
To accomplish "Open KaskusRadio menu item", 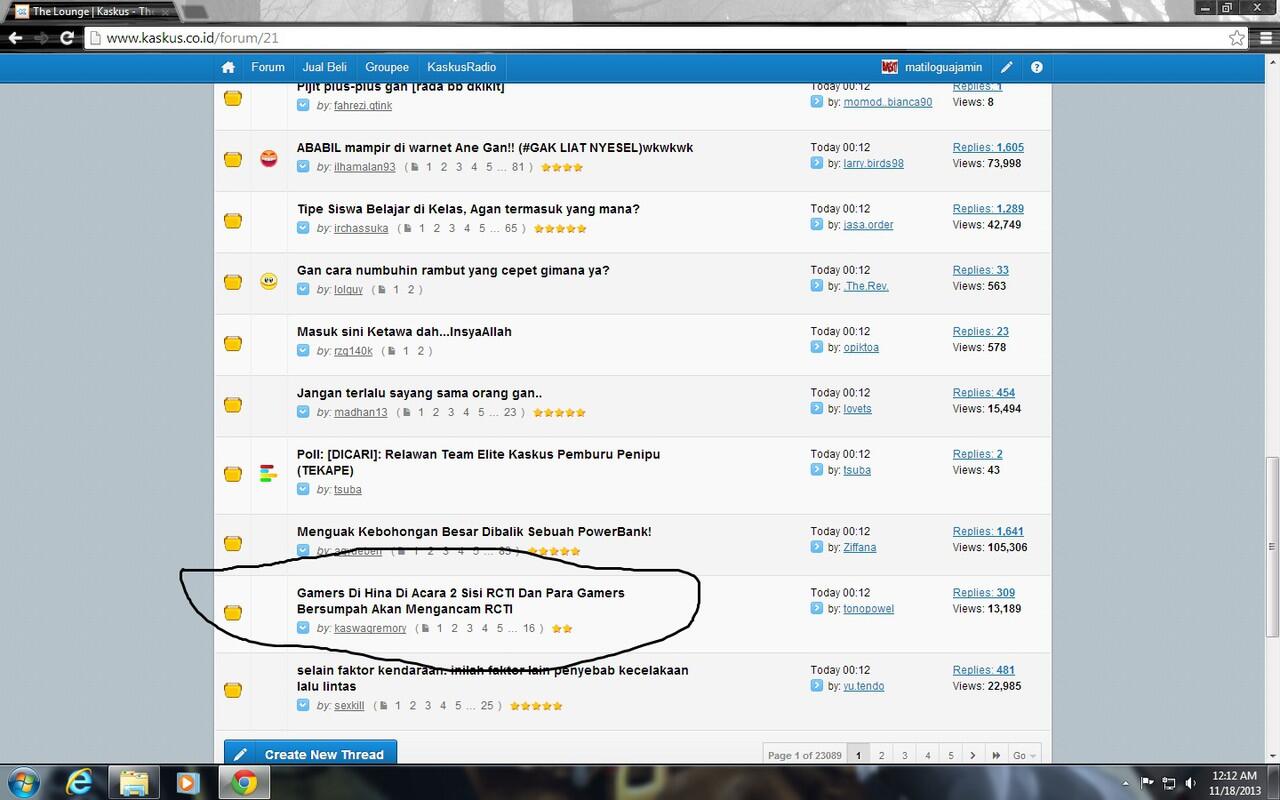I will [461, 67].
